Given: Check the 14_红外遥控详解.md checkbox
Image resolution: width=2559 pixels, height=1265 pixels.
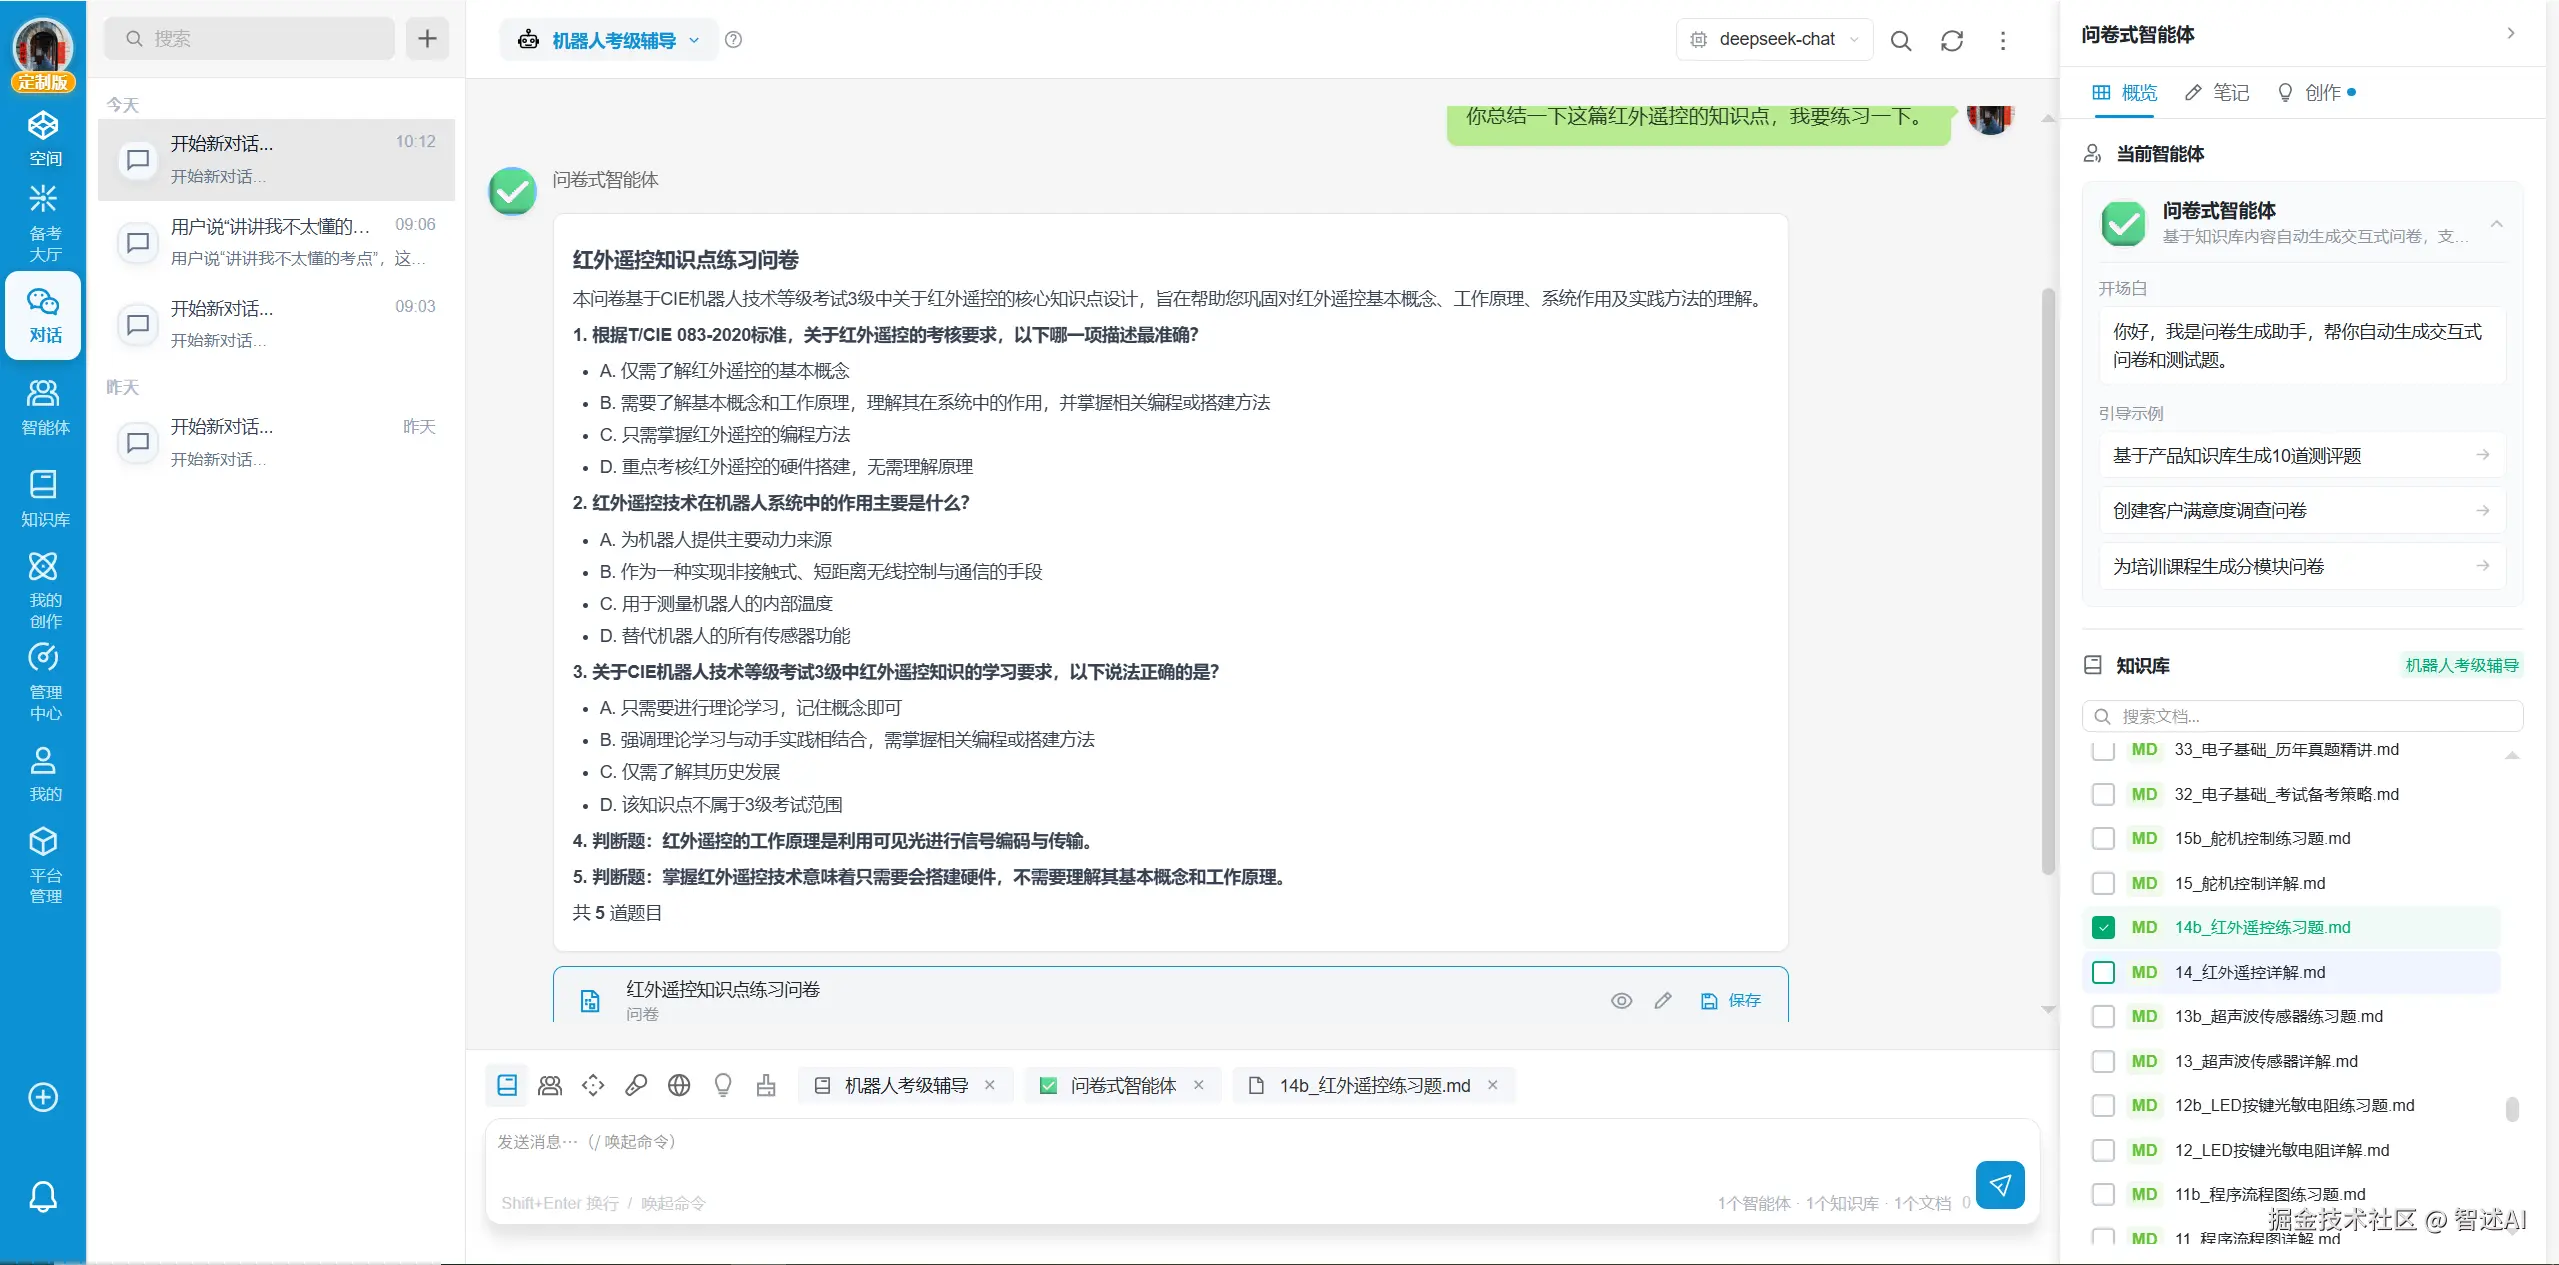Looking at the screenshot, I should click(2103, 973).
